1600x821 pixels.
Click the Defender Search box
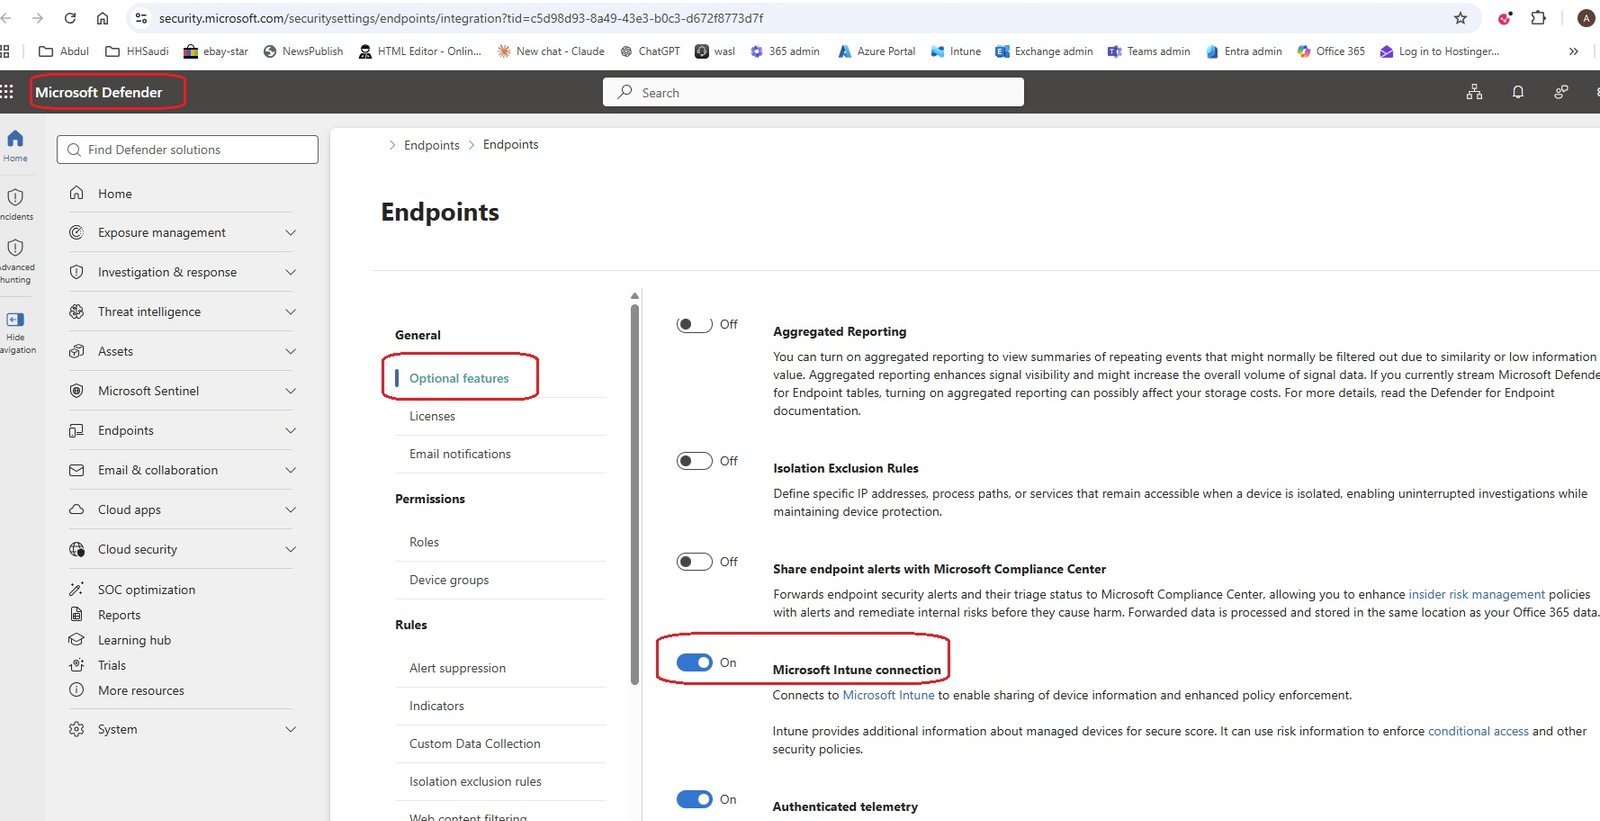point(813,92)
